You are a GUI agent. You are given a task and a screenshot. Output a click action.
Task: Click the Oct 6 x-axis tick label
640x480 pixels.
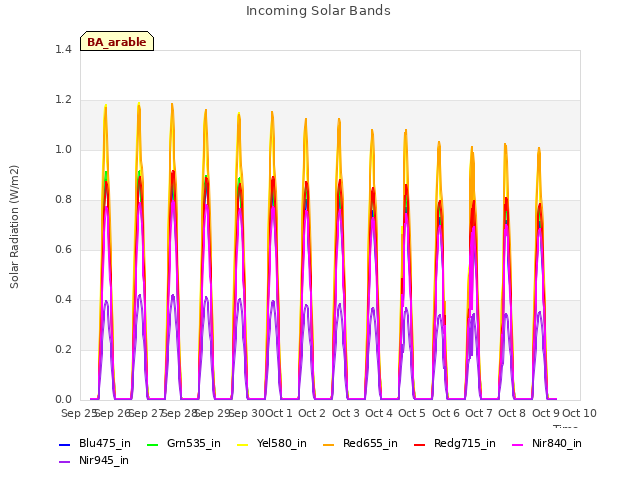click(446, 413)
